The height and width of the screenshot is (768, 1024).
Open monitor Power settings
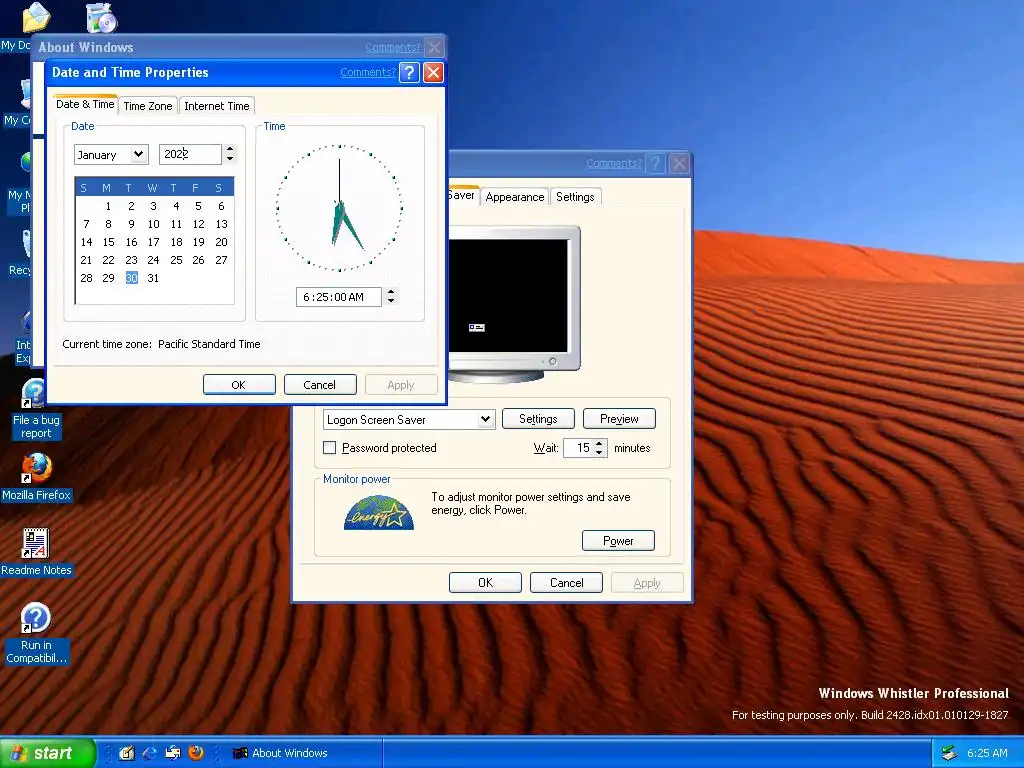[x=618, y=541]
